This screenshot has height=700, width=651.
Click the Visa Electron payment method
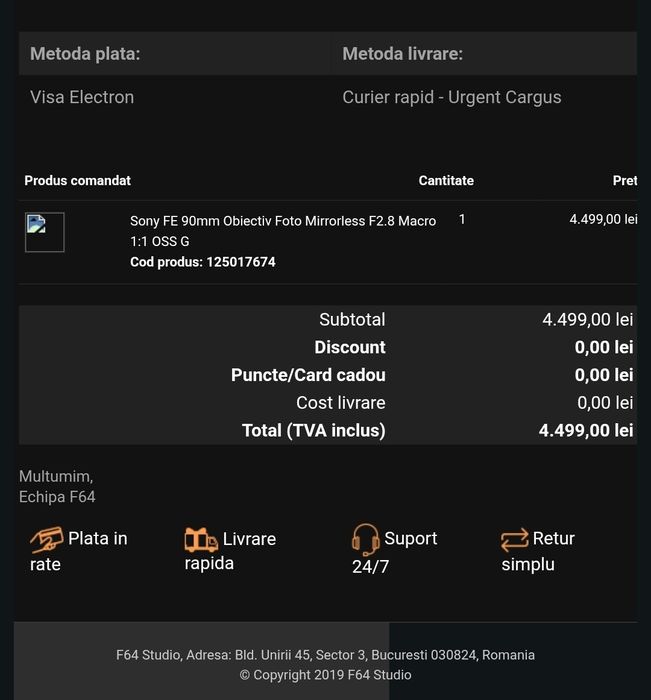click(x=82, y=97)
